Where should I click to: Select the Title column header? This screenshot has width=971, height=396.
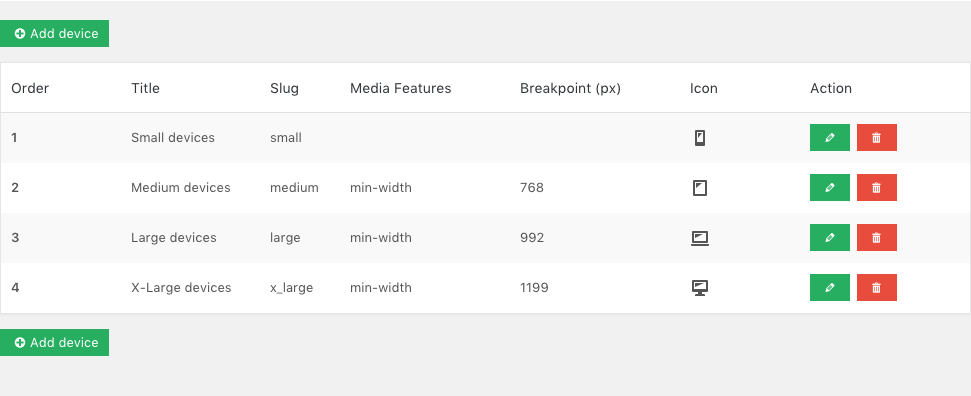(146, 88)
